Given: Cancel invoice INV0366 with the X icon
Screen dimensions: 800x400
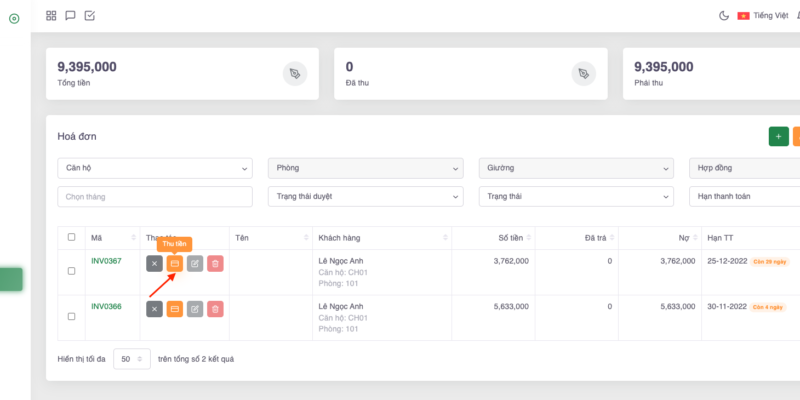Looking at the screenshot, I should pos(154,309).
